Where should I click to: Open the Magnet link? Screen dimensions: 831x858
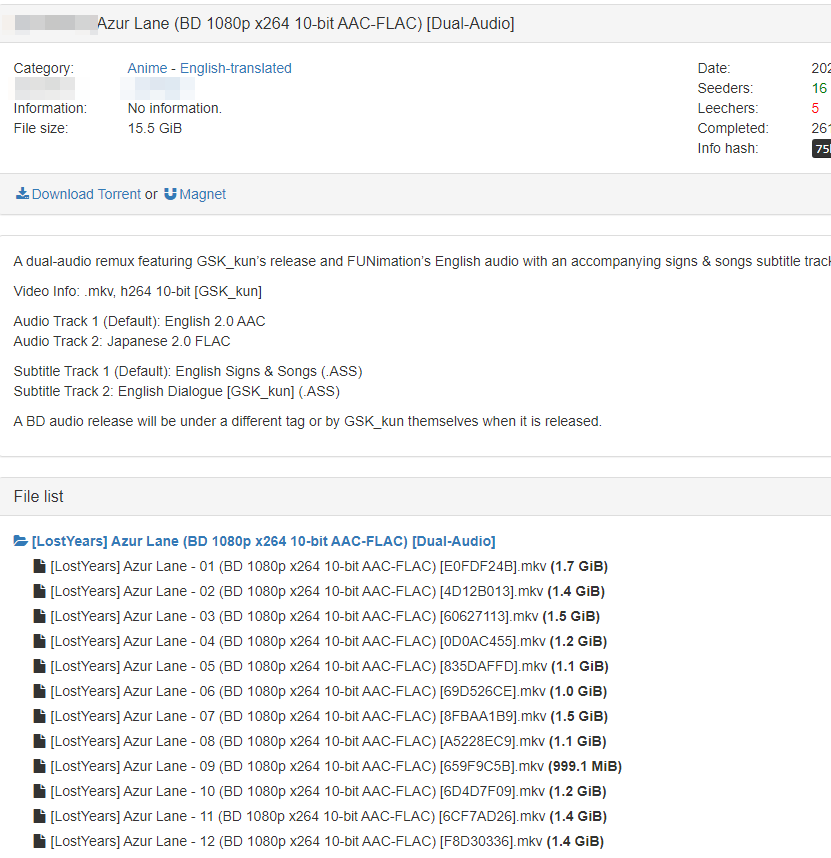pos(202,194)
